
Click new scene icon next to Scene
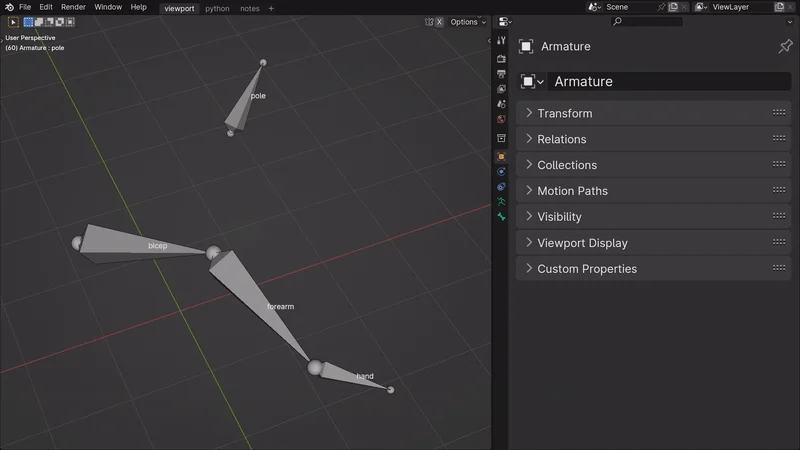[673, 7]
